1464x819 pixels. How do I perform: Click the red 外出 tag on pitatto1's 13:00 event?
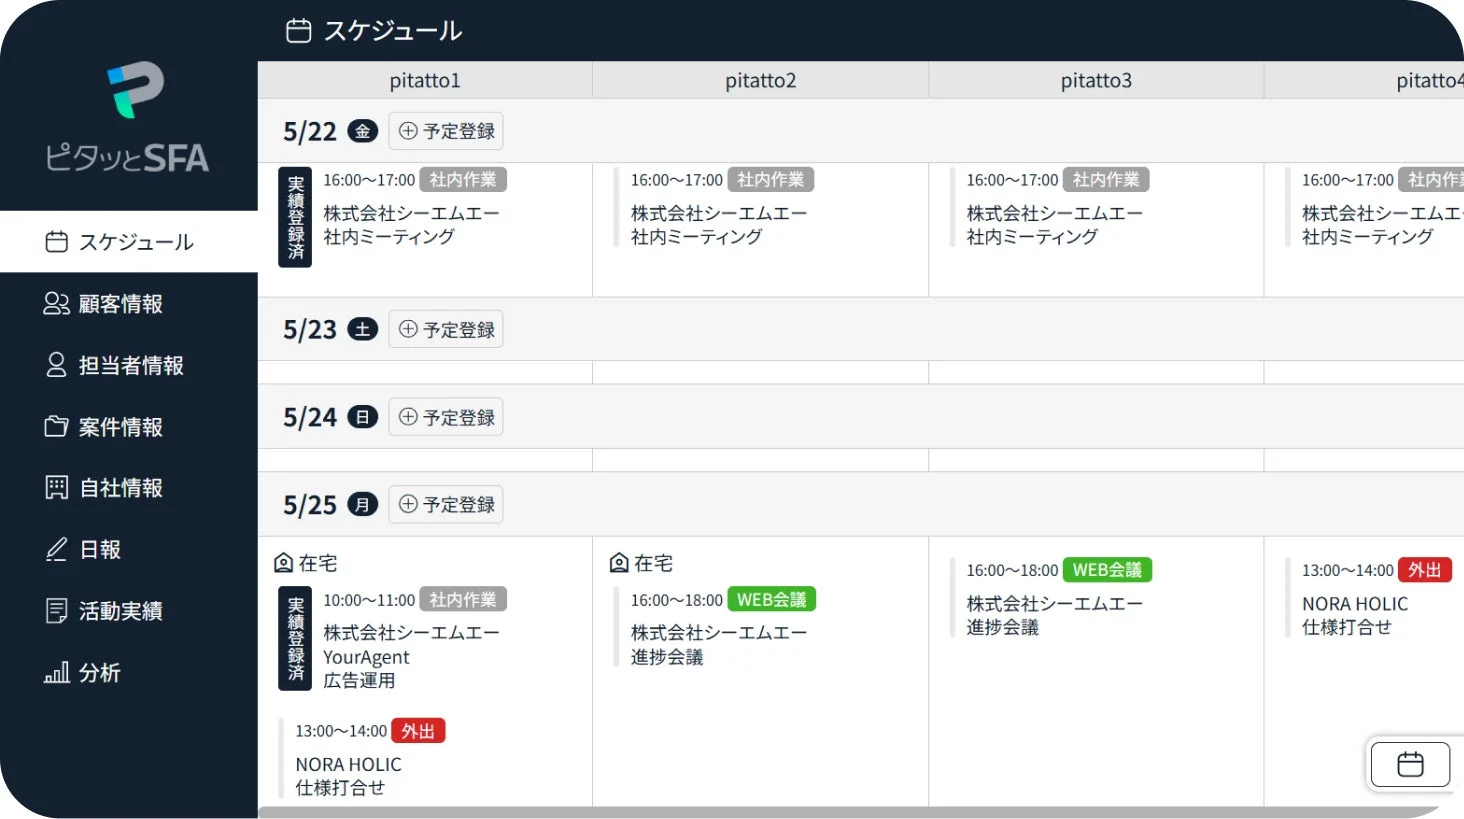418,731
